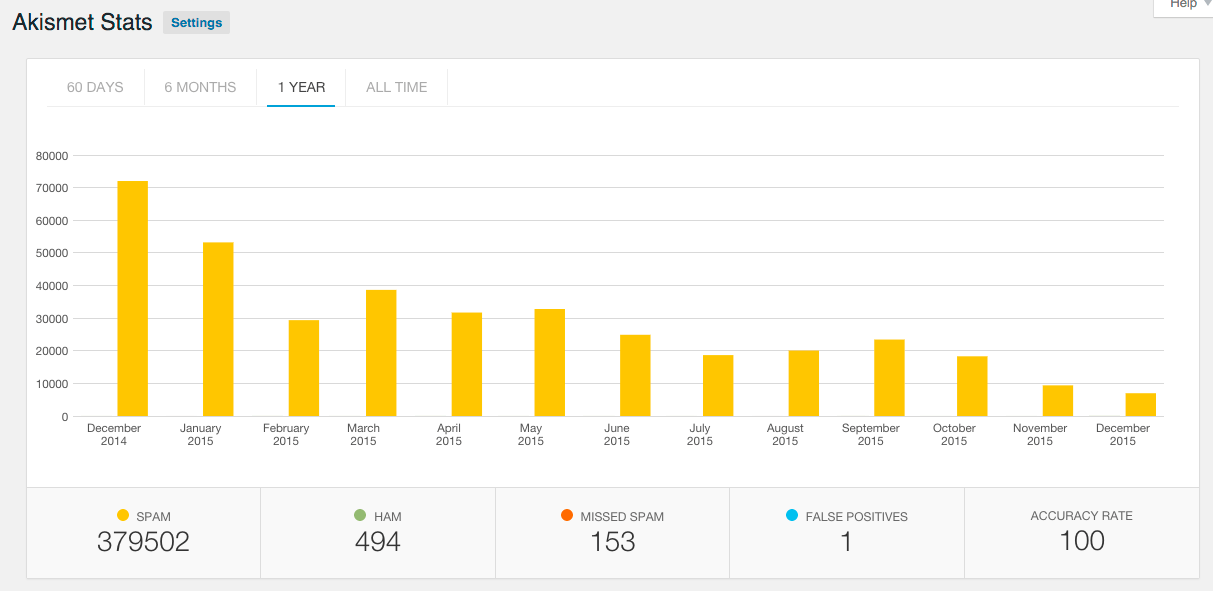Click the yellow Spam legend dot
This screenshot has height=591, width=1213.
(x=123, y=516)
